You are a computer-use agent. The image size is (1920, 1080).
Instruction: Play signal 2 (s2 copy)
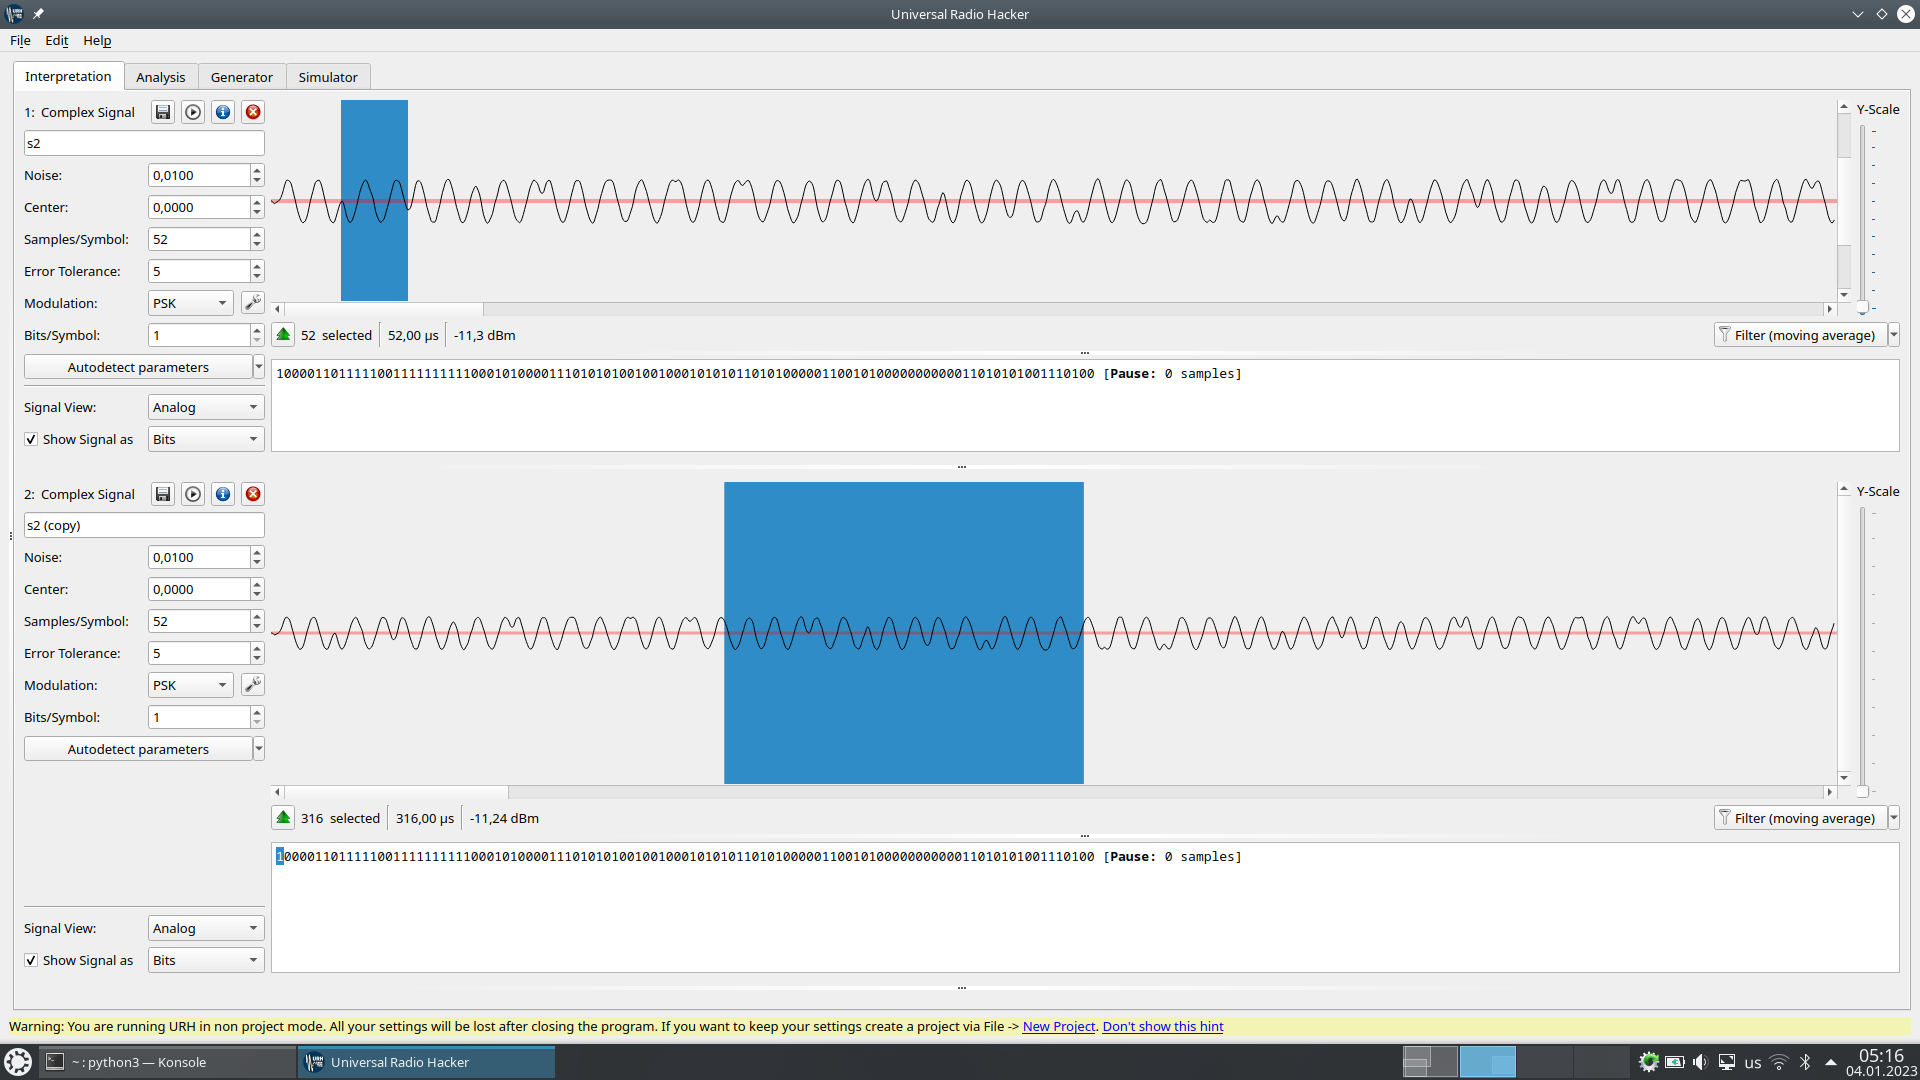click(193, 494)
